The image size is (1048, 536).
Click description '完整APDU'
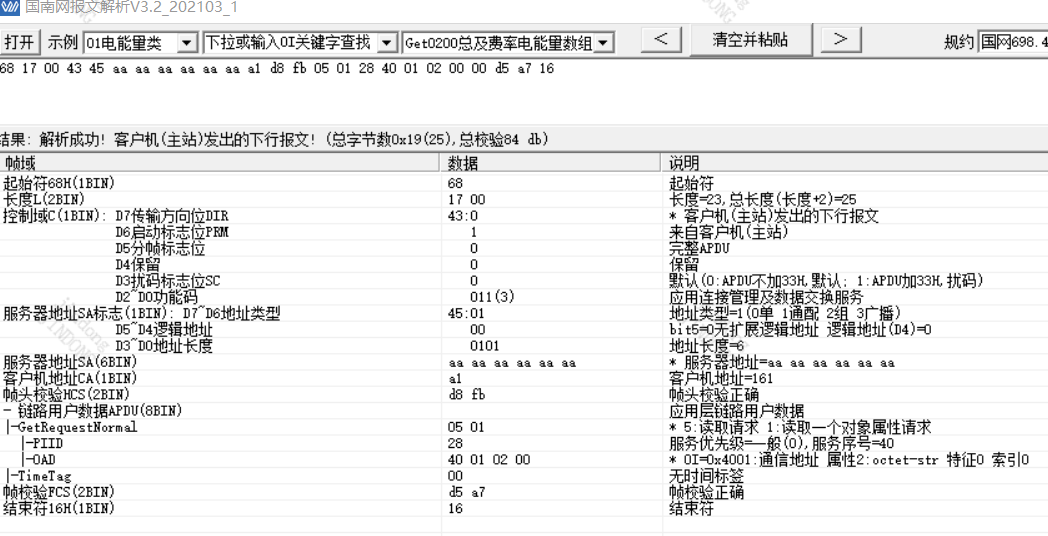pyautogui.click(x=698, y=248)
